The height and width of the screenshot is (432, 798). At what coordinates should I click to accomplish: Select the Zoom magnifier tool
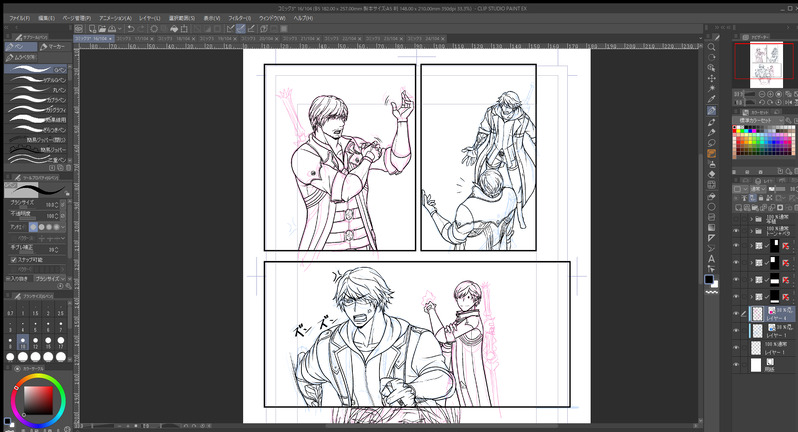coord(711,47)
